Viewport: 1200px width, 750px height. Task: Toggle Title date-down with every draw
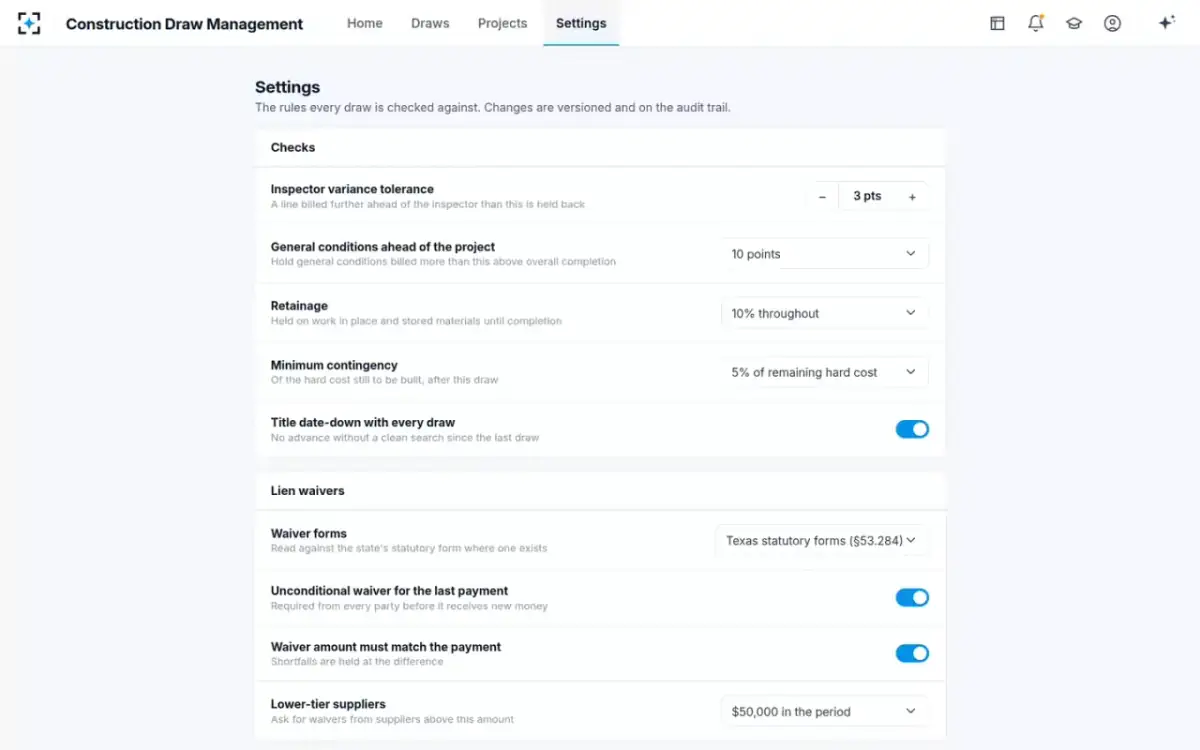(912, 429)
